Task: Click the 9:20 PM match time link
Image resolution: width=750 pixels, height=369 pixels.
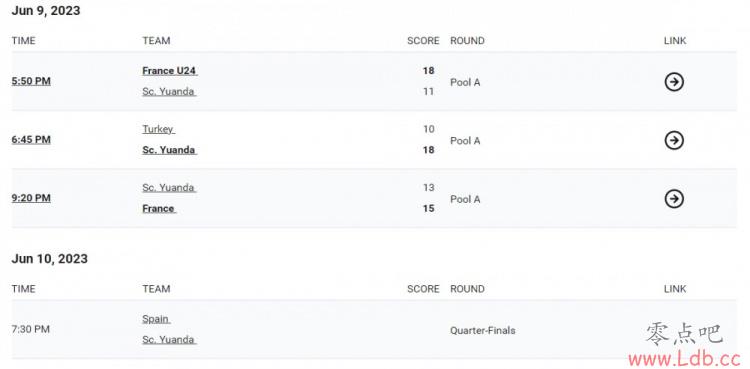Action: tap(31, 198)
